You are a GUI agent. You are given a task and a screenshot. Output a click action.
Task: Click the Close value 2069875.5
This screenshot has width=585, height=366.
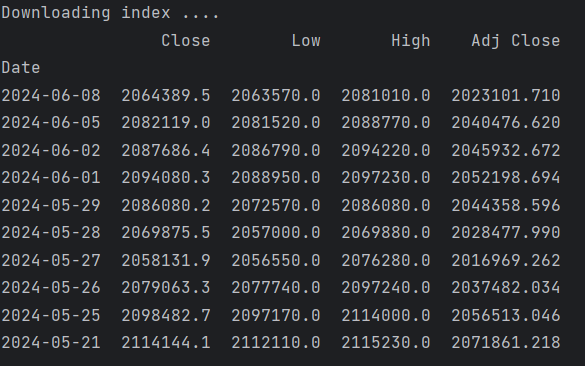coord(166,233)
